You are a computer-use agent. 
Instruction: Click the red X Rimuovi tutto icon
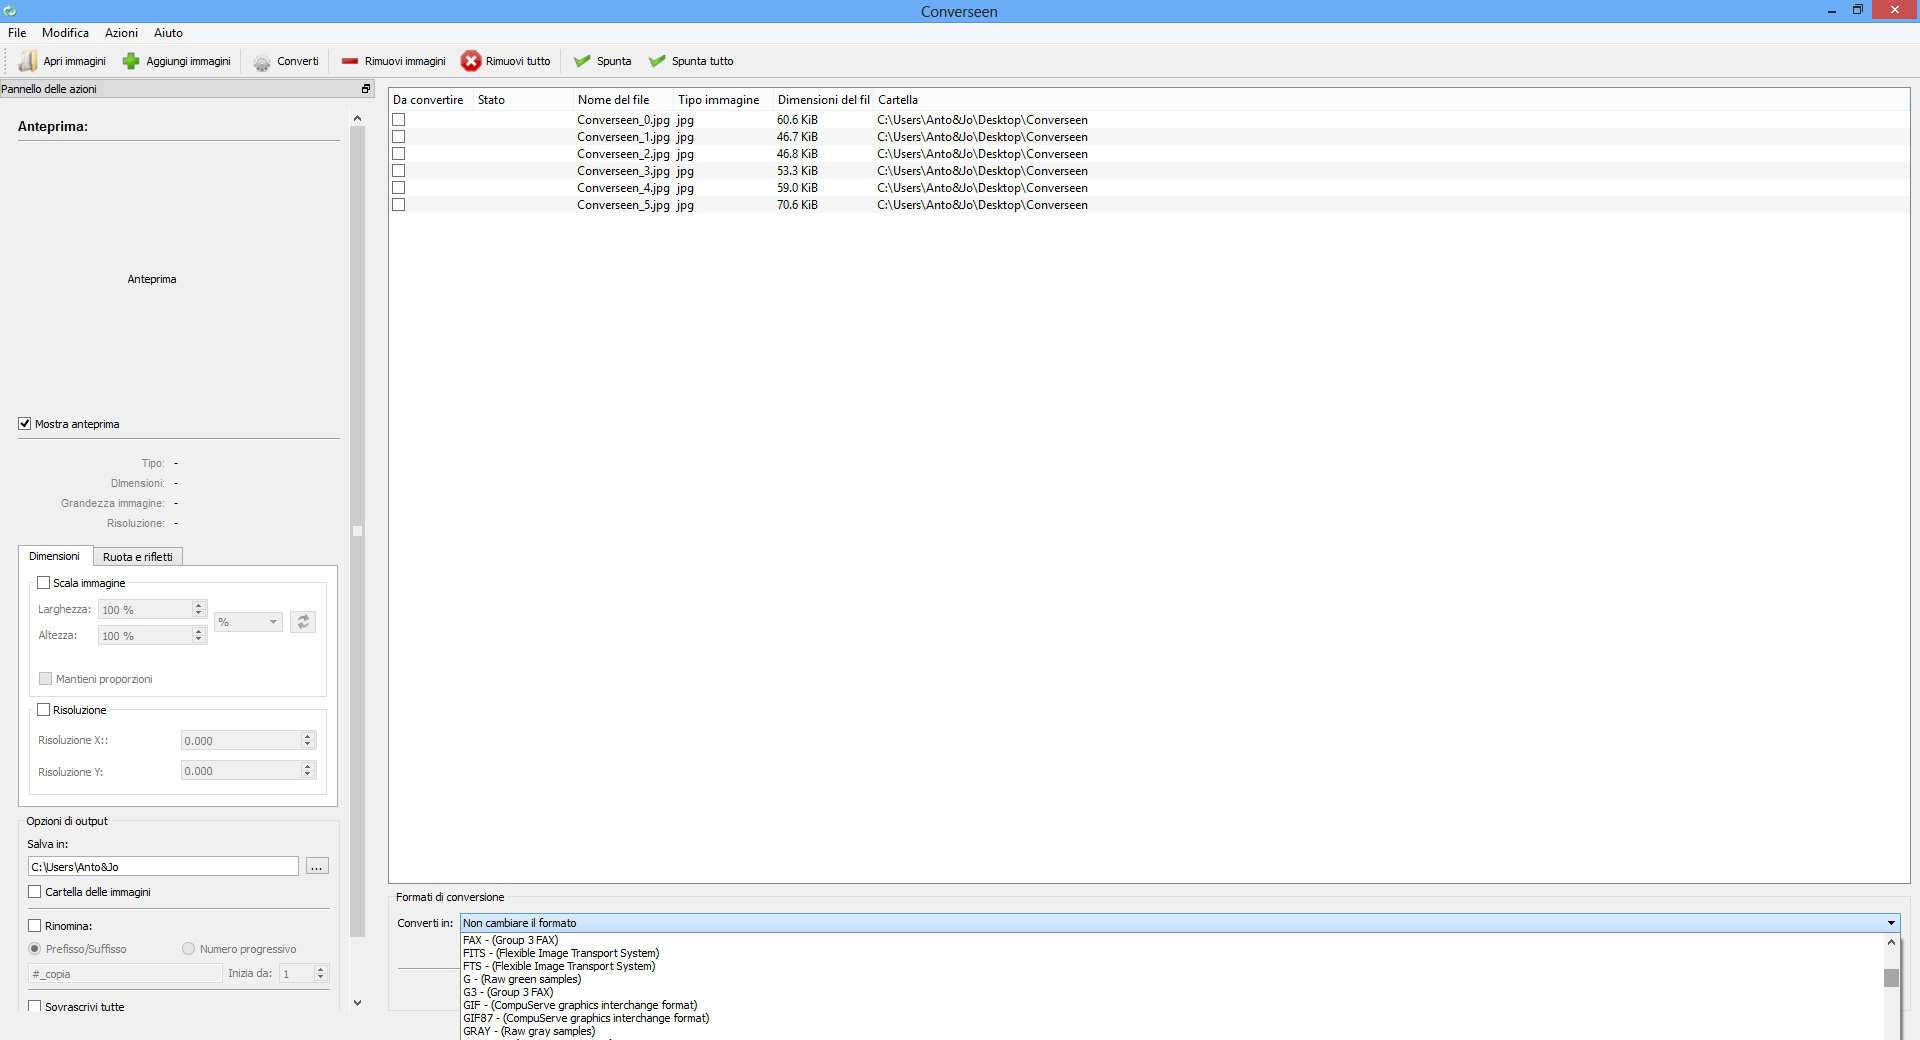click(x=470, y=61)
